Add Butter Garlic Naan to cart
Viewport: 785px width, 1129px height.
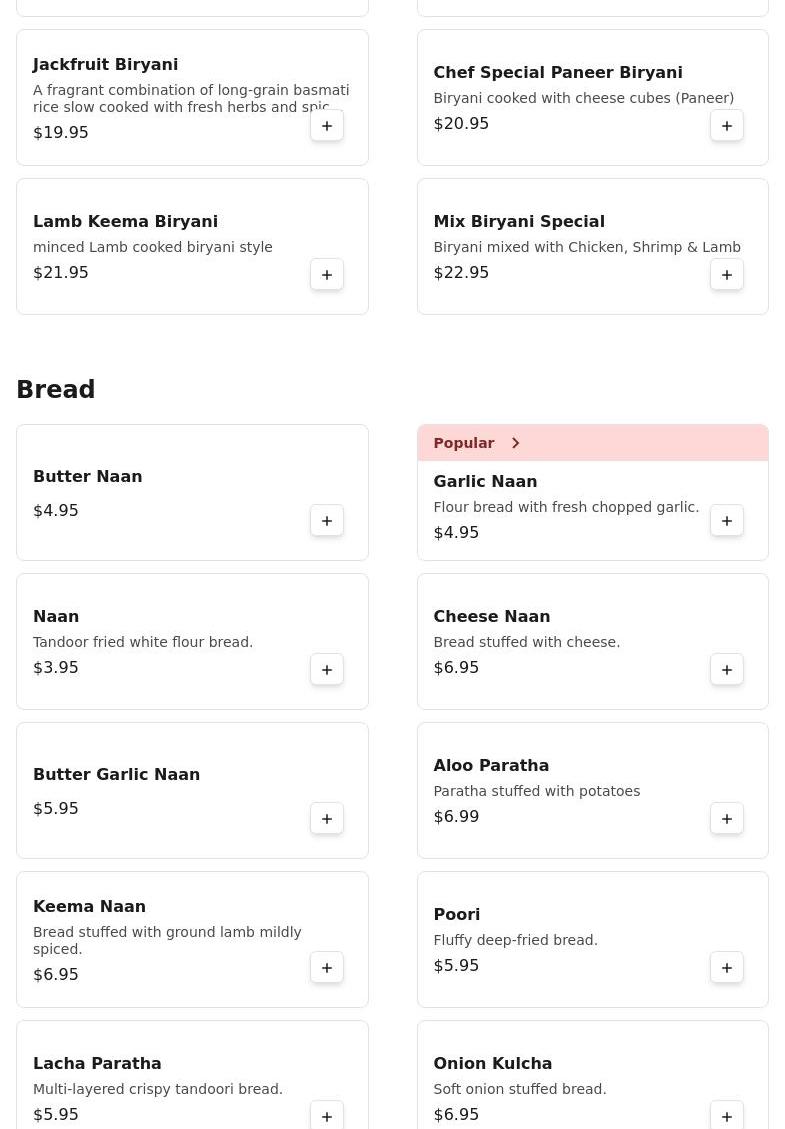pyautogui.click(x=327, y=819)
